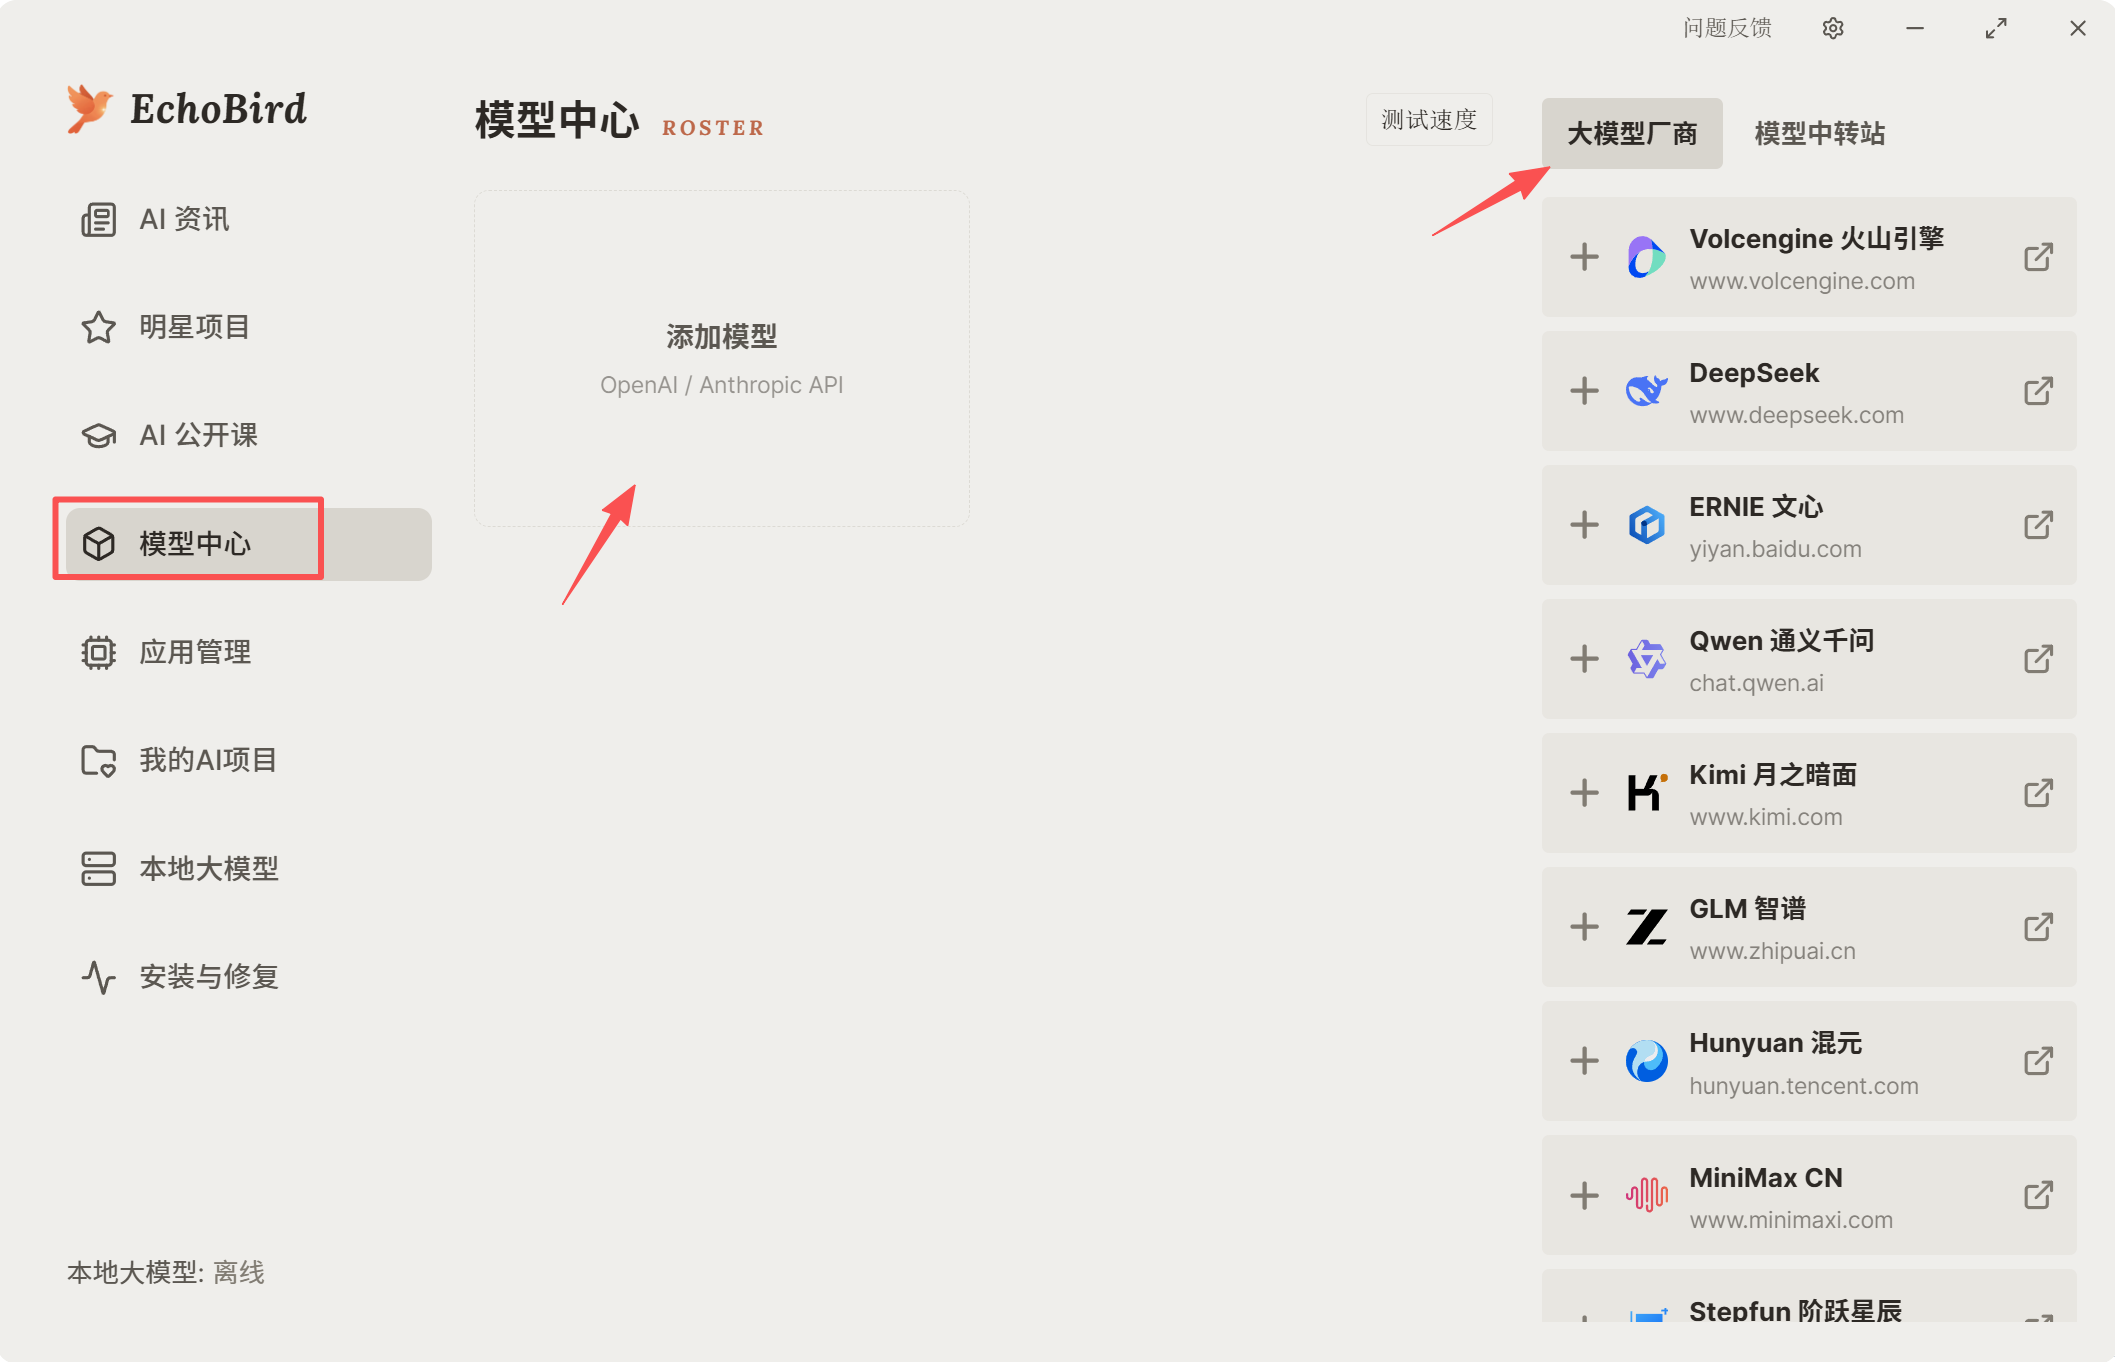Open yiyan.baidu.com external link icon

[2038, 525]
